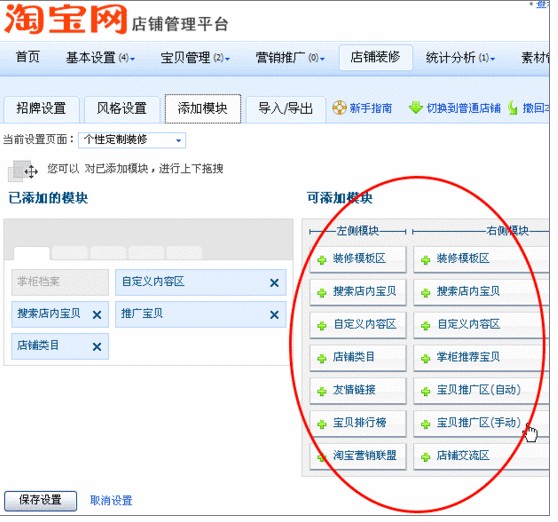558x522 pixels.
Task: Expand the 统计分析 menu arrow
Action: (x=493, y=59)
